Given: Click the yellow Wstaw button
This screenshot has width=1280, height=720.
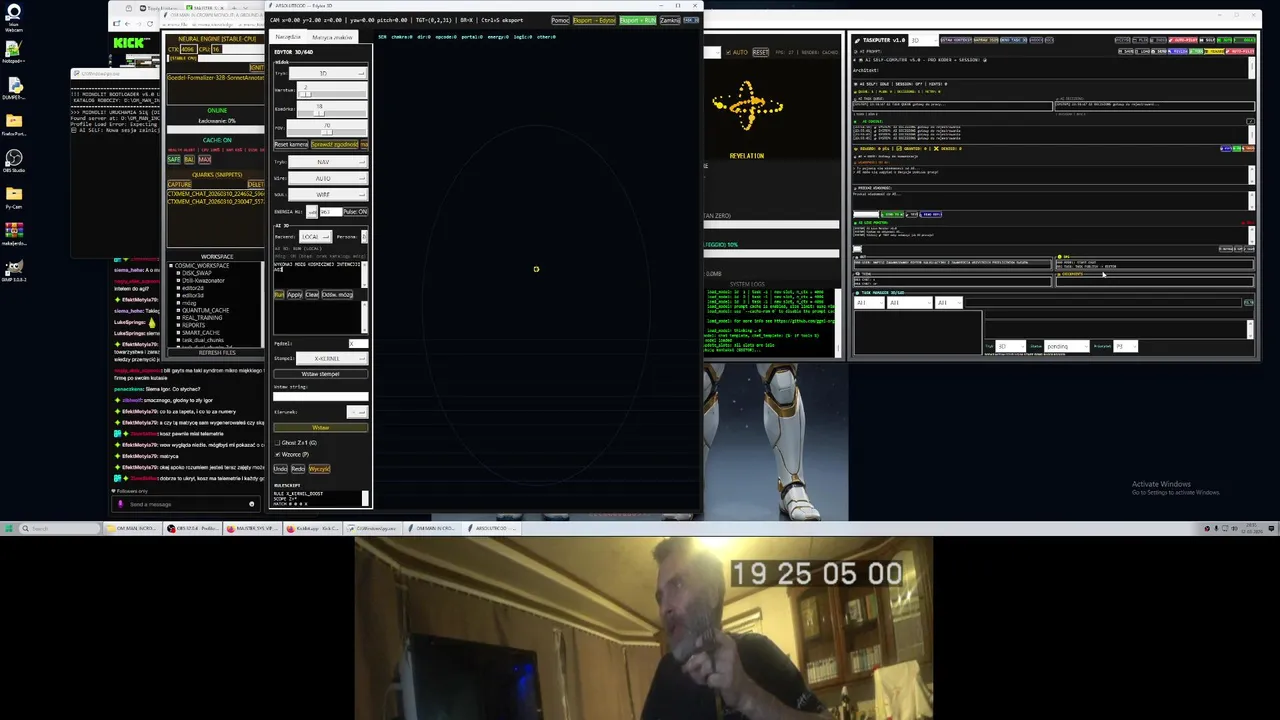Looking at the screenshot, I should coord(321,428).
